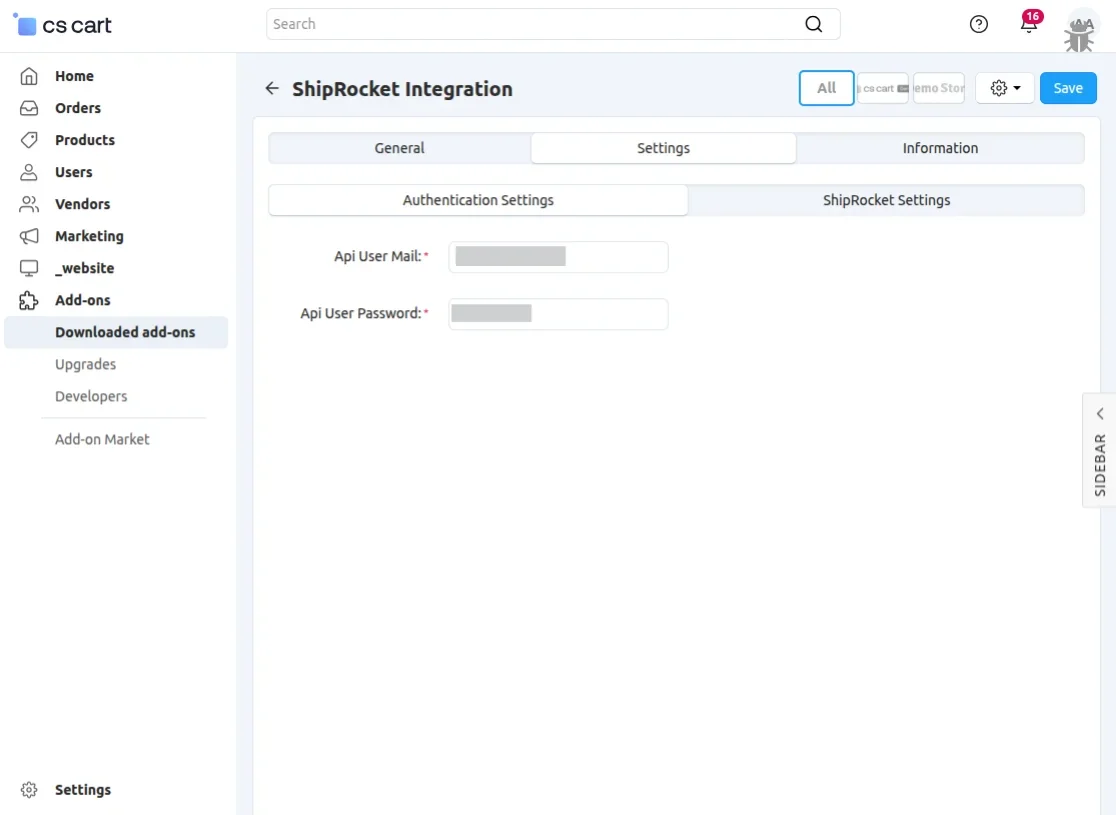Click the Marketing megaphone icon

click(29, 236)
